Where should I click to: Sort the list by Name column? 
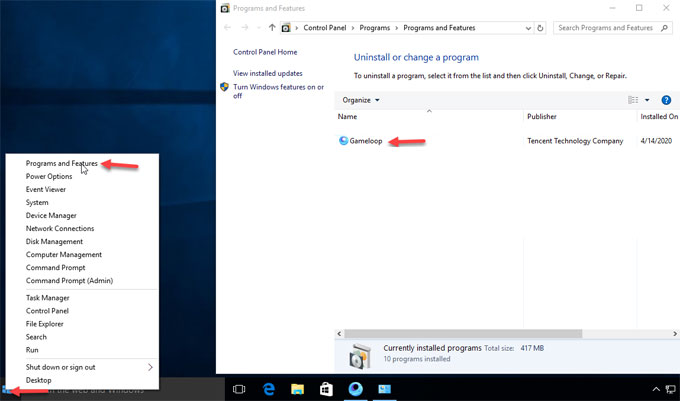pos(347,117)
